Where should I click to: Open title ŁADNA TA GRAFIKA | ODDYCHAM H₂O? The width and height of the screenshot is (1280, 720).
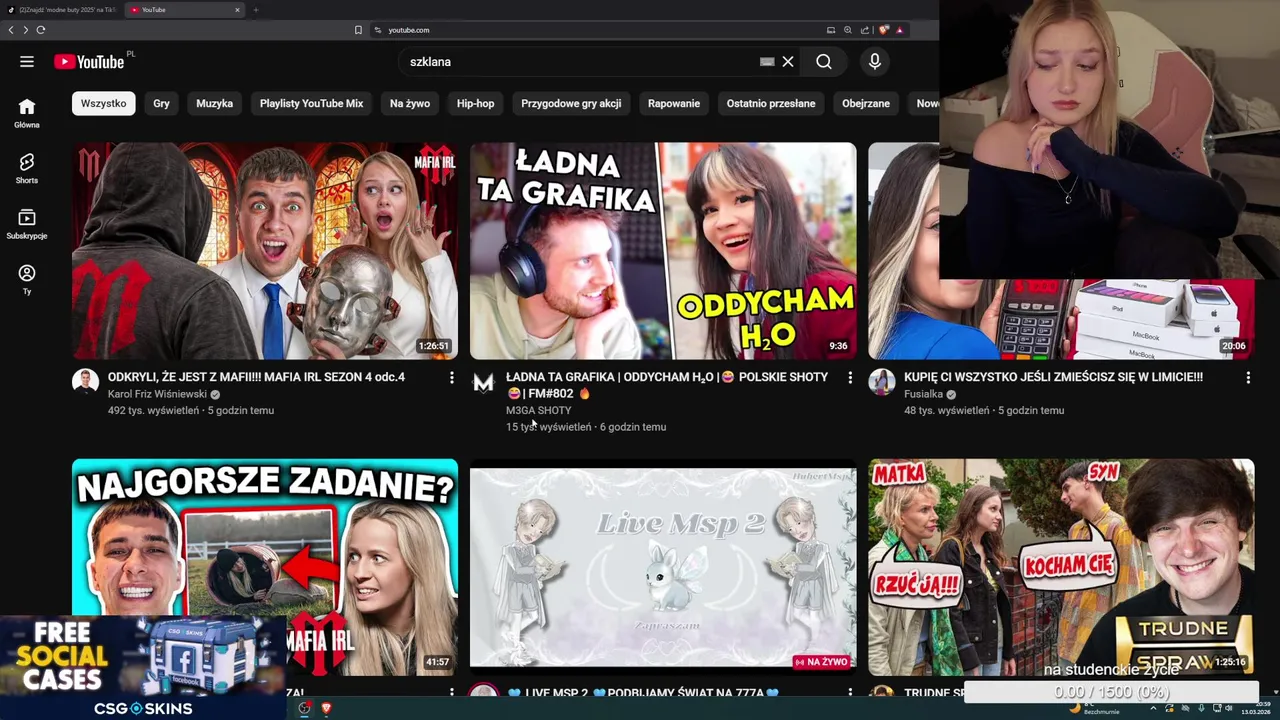click(x=667, y=385)
